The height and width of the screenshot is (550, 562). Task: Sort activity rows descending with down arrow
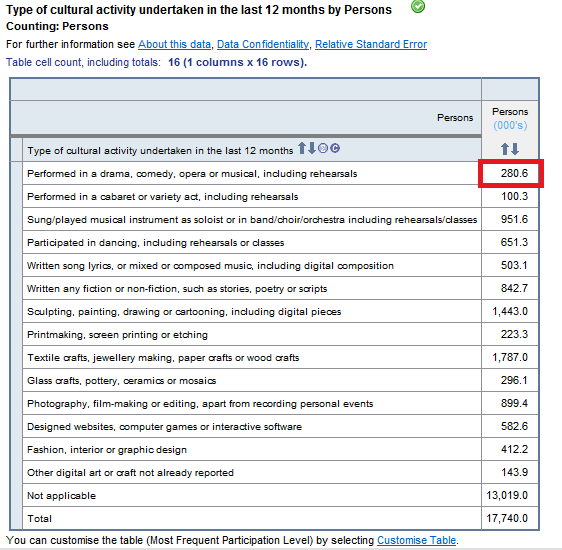coord(312,148)
